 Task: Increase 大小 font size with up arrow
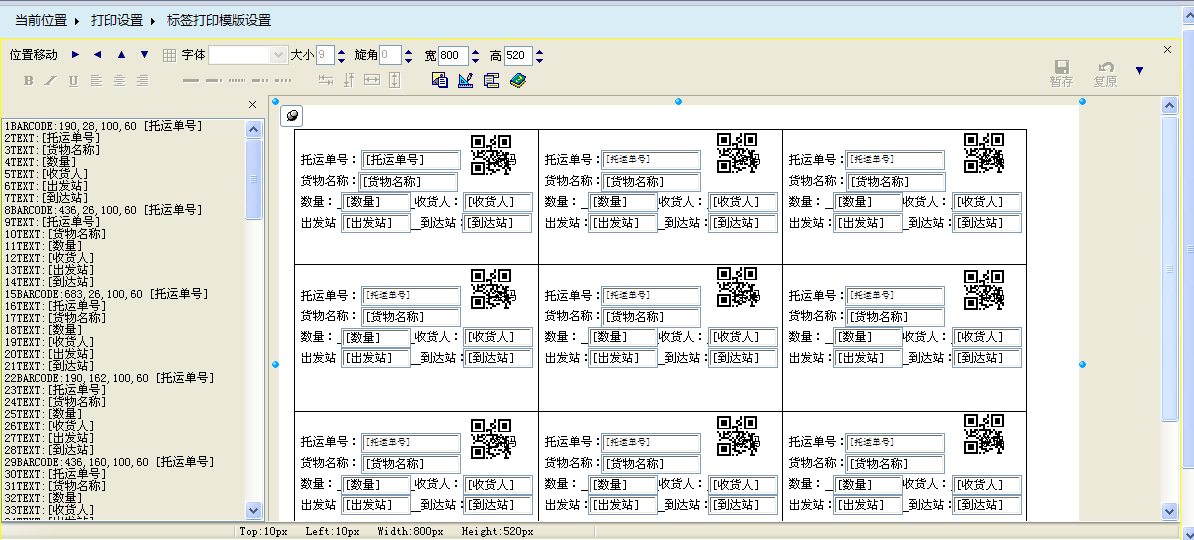point(341,51)
